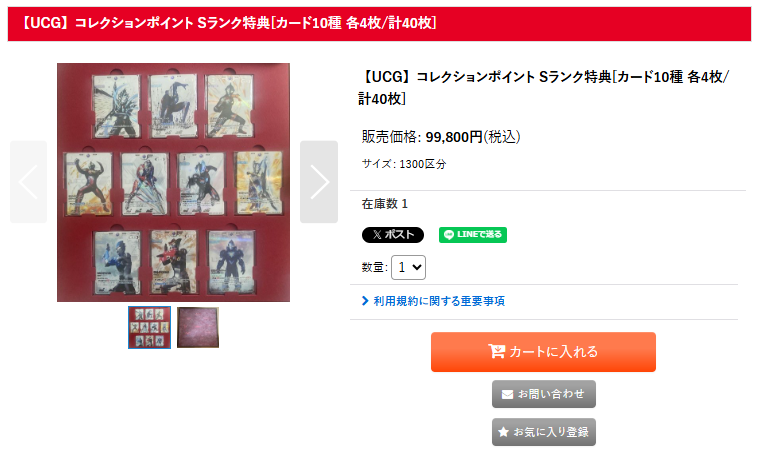Click the 在庫数 1 stock label
This screenshot has height=463, width=761.
click(x=384, y=204)
